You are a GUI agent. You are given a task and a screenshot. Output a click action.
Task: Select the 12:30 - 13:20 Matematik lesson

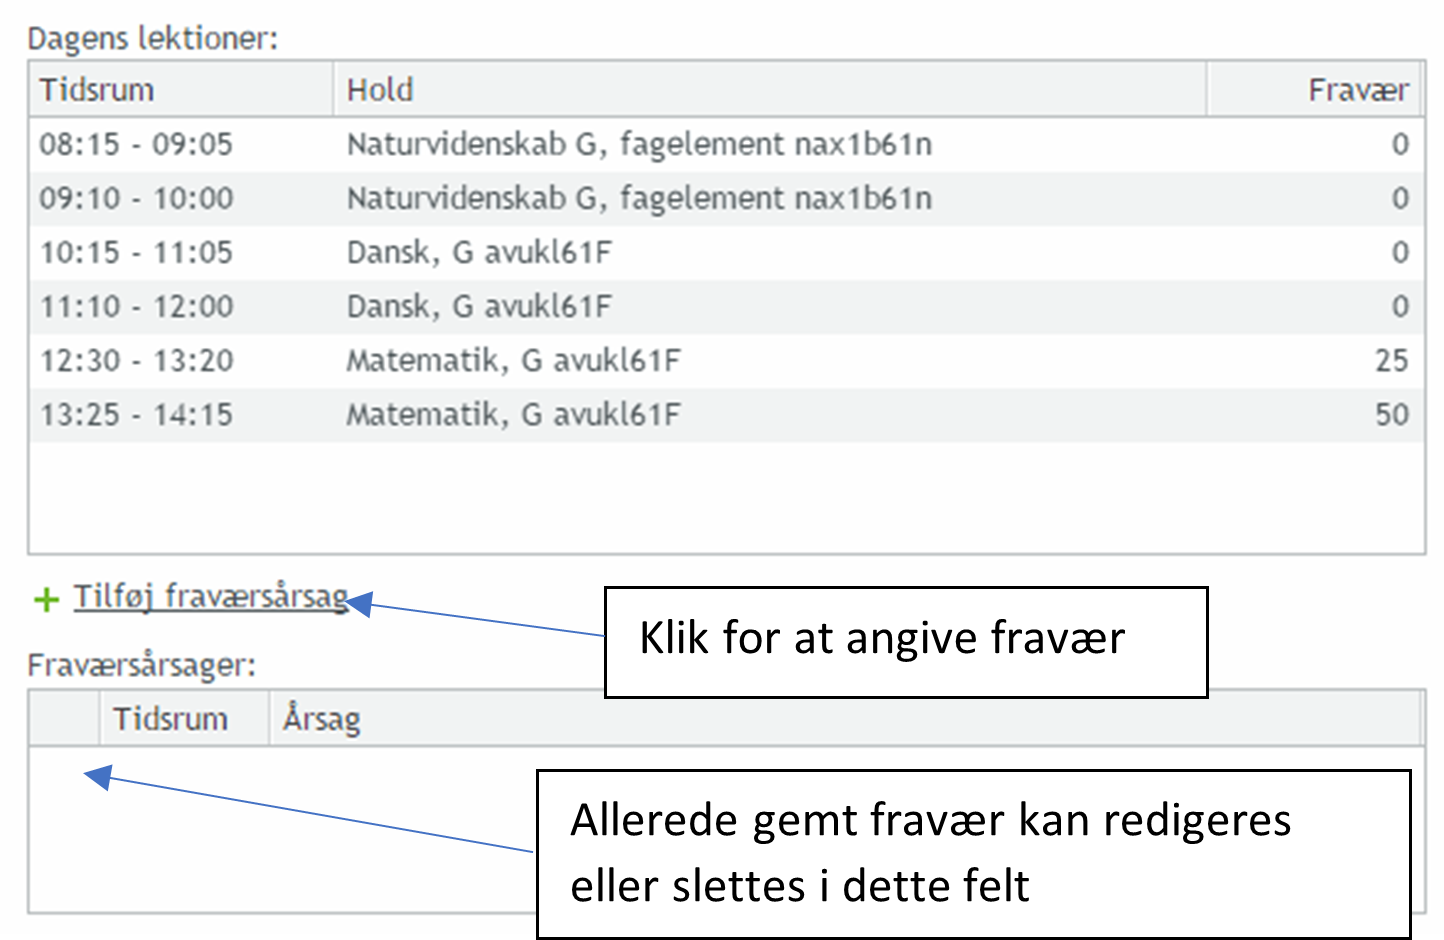pyautogui.click(x=513, y=361)
